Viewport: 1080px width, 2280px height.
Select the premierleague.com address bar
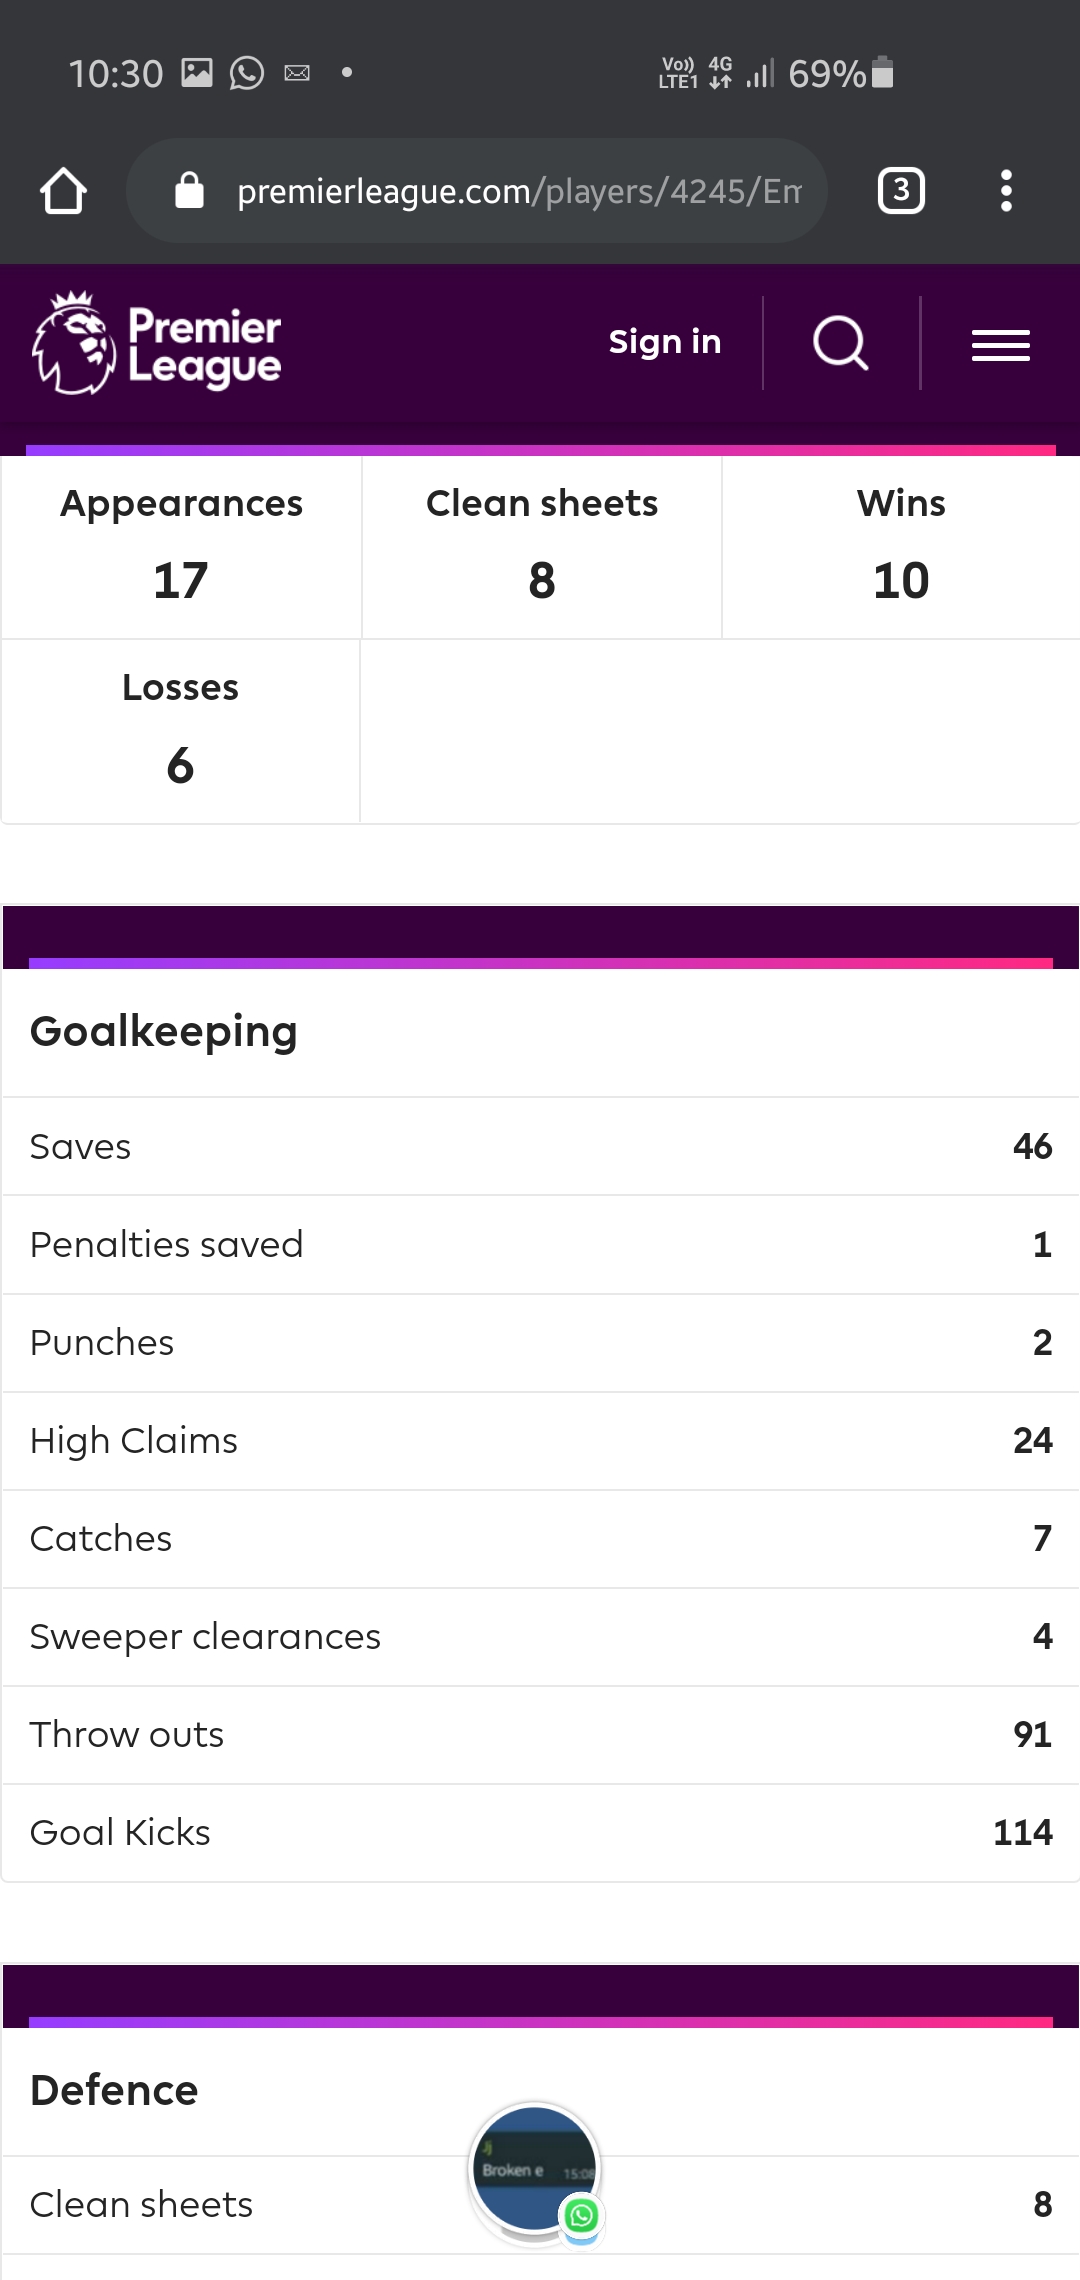click(x=477, y=190)
